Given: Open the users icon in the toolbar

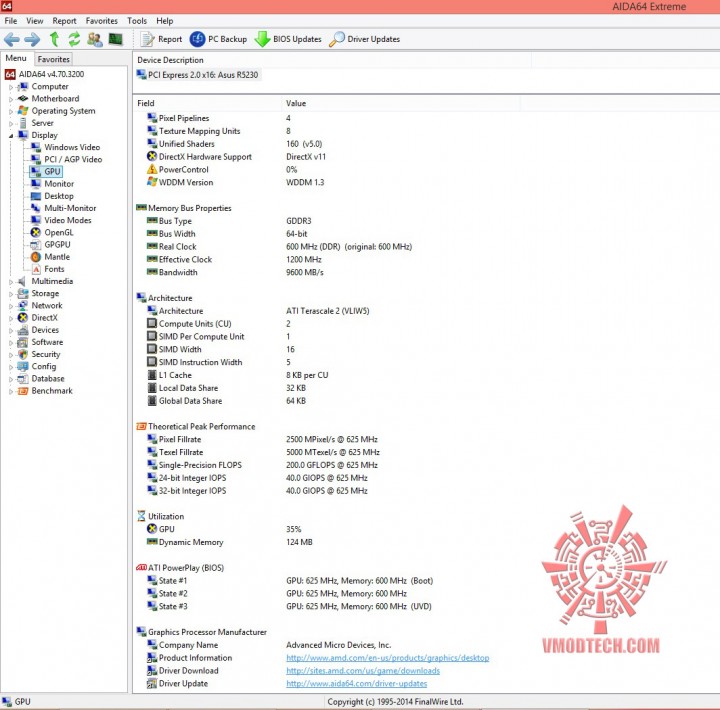Looking at the screenshot, I should tap(95, 39).
